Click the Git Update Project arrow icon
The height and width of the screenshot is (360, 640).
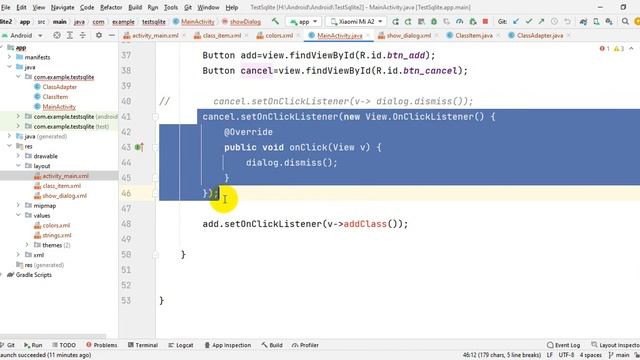(516, 21)
